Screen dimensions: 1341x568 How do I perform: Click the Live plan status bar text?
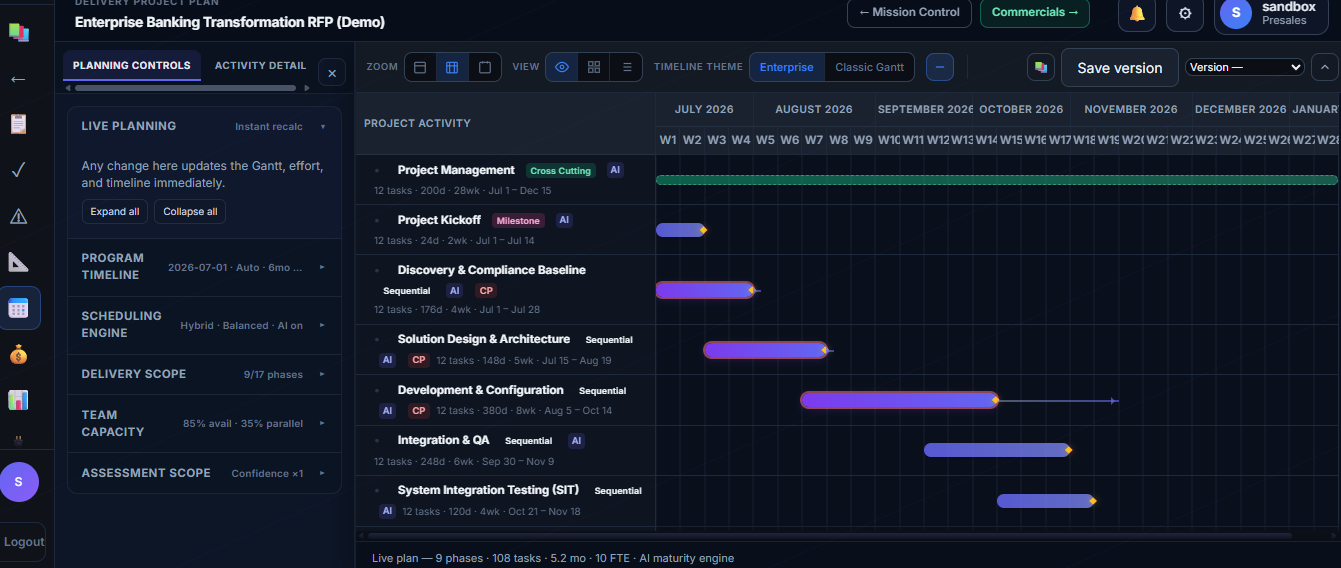(553, 558)
